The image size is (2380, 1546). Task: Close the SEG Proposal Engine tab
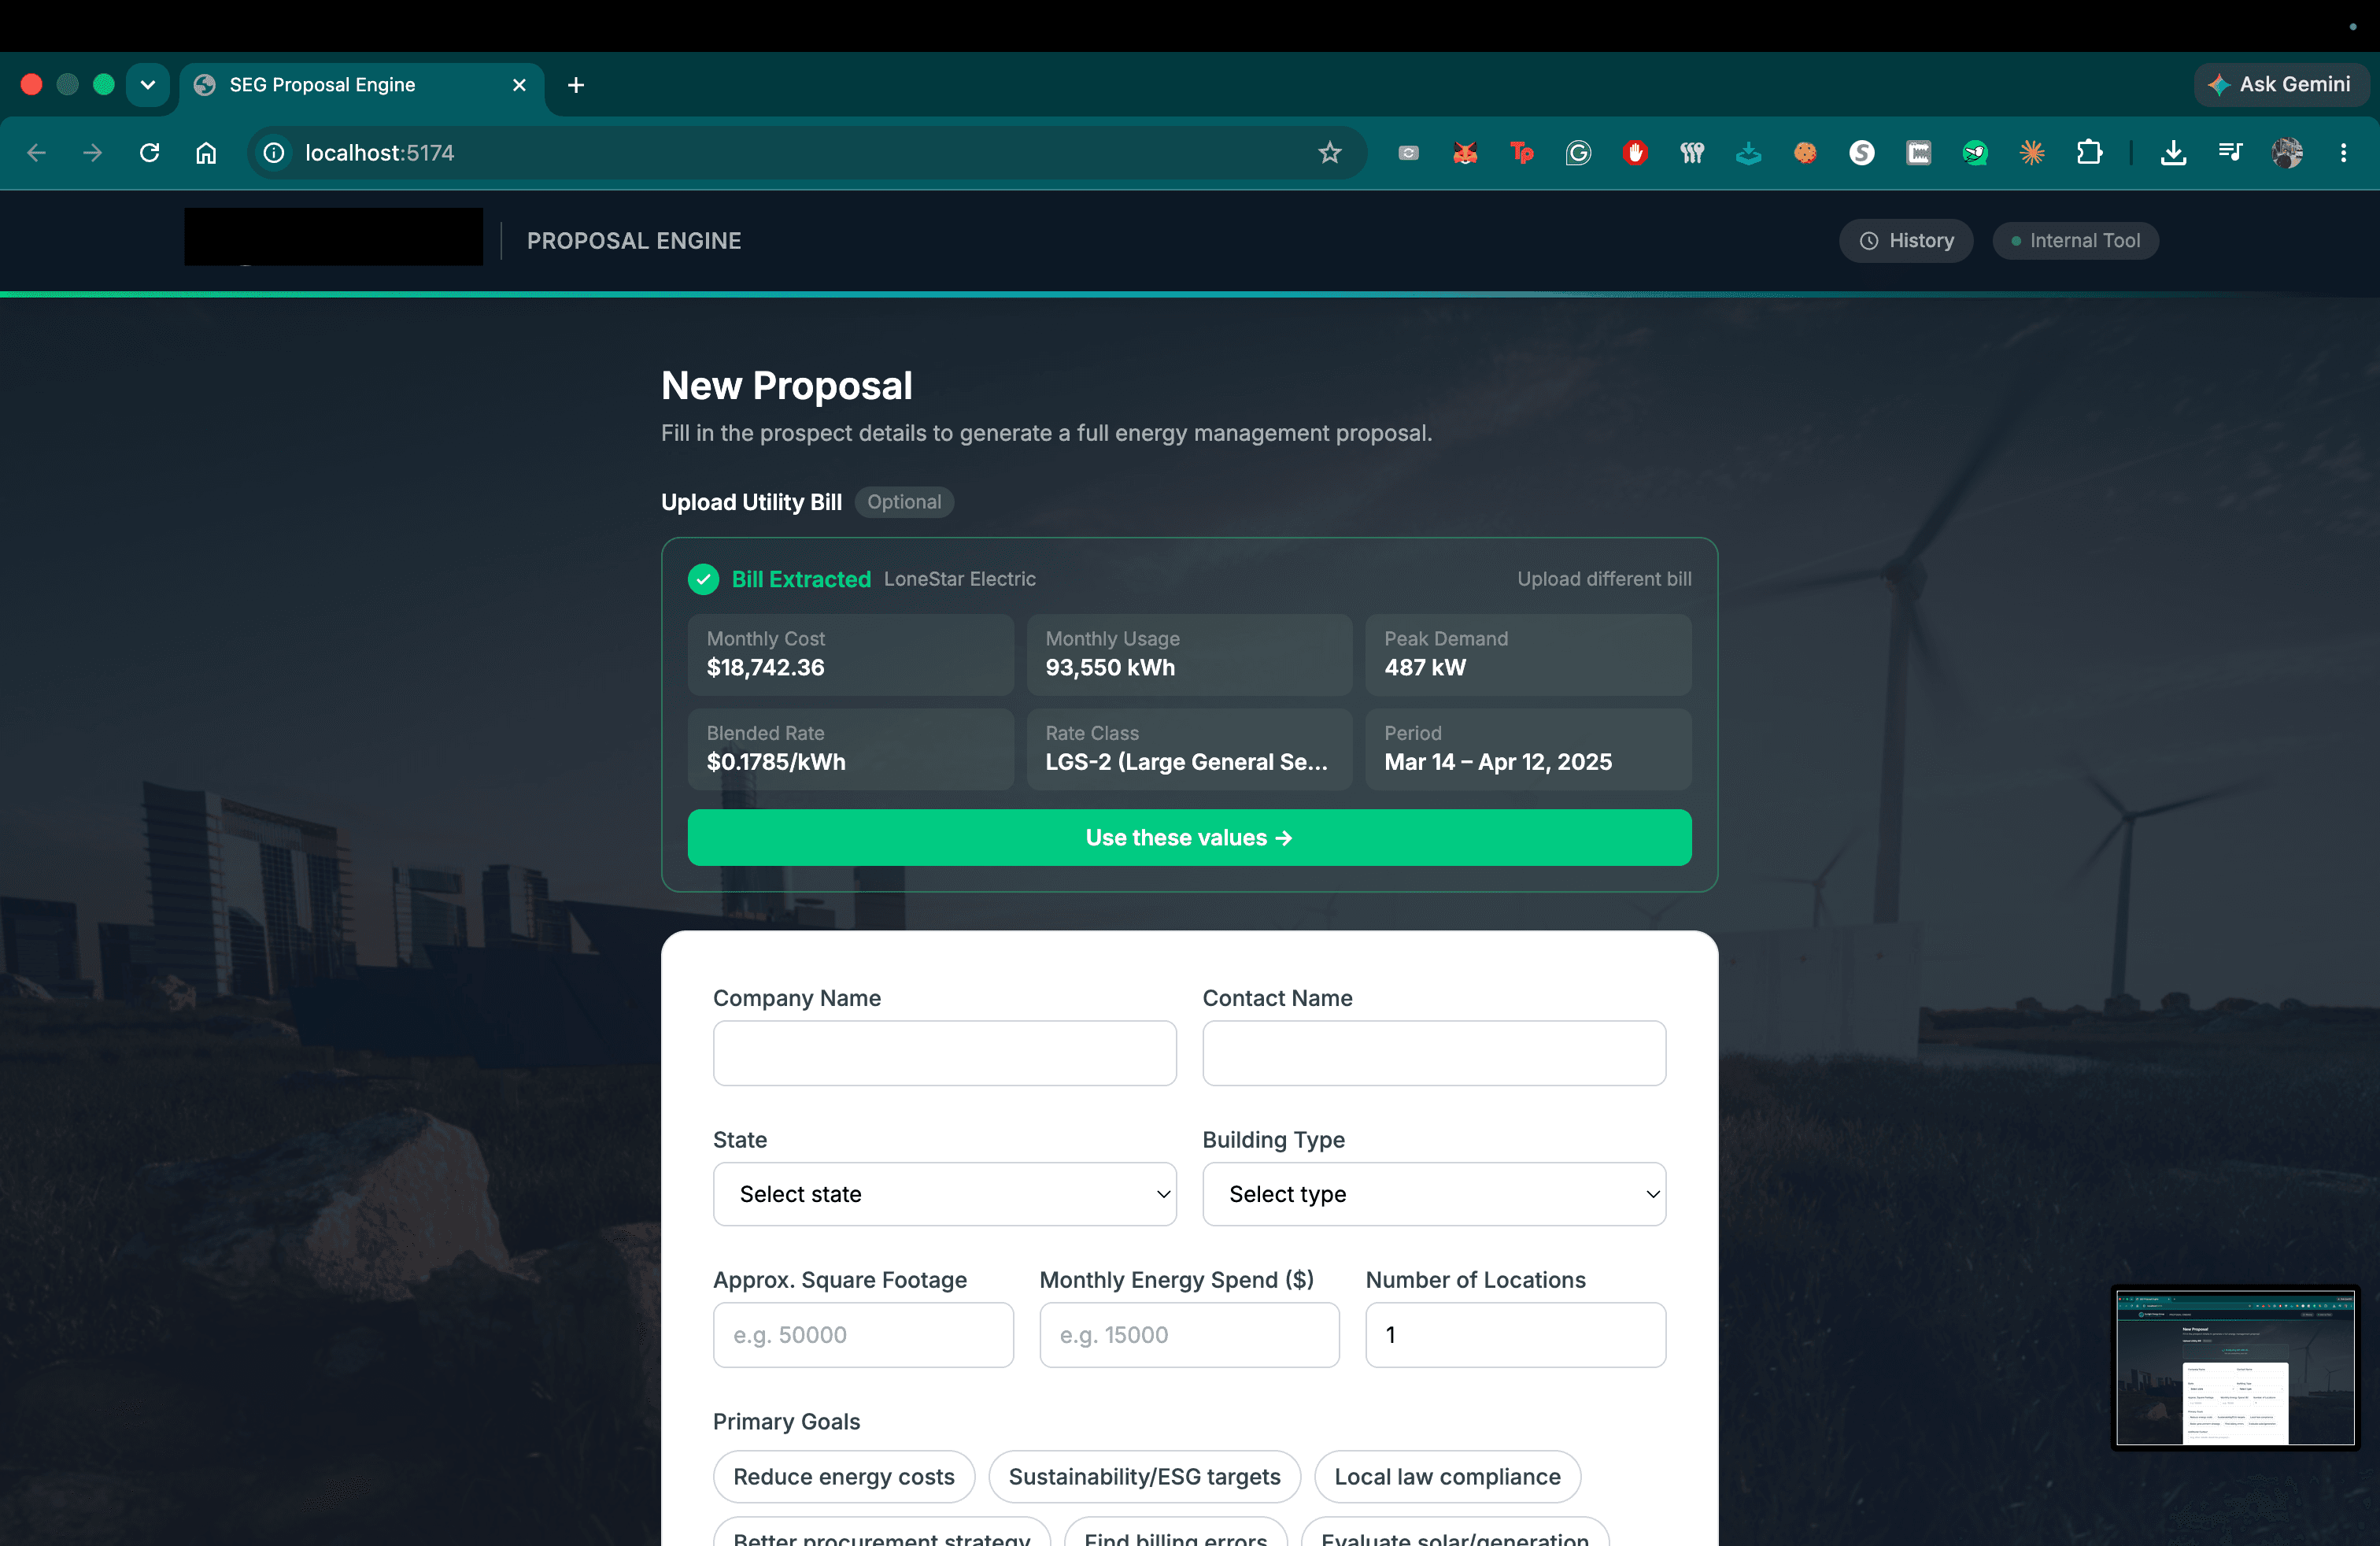(519, 85)
